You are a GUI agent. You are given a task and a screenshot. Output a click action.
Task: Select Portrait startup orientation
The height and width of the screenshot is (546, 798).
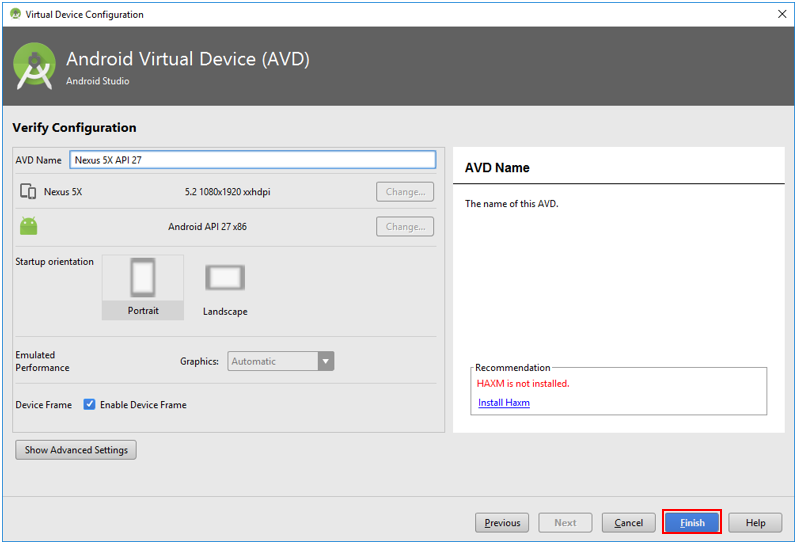(x=143, y=288)
